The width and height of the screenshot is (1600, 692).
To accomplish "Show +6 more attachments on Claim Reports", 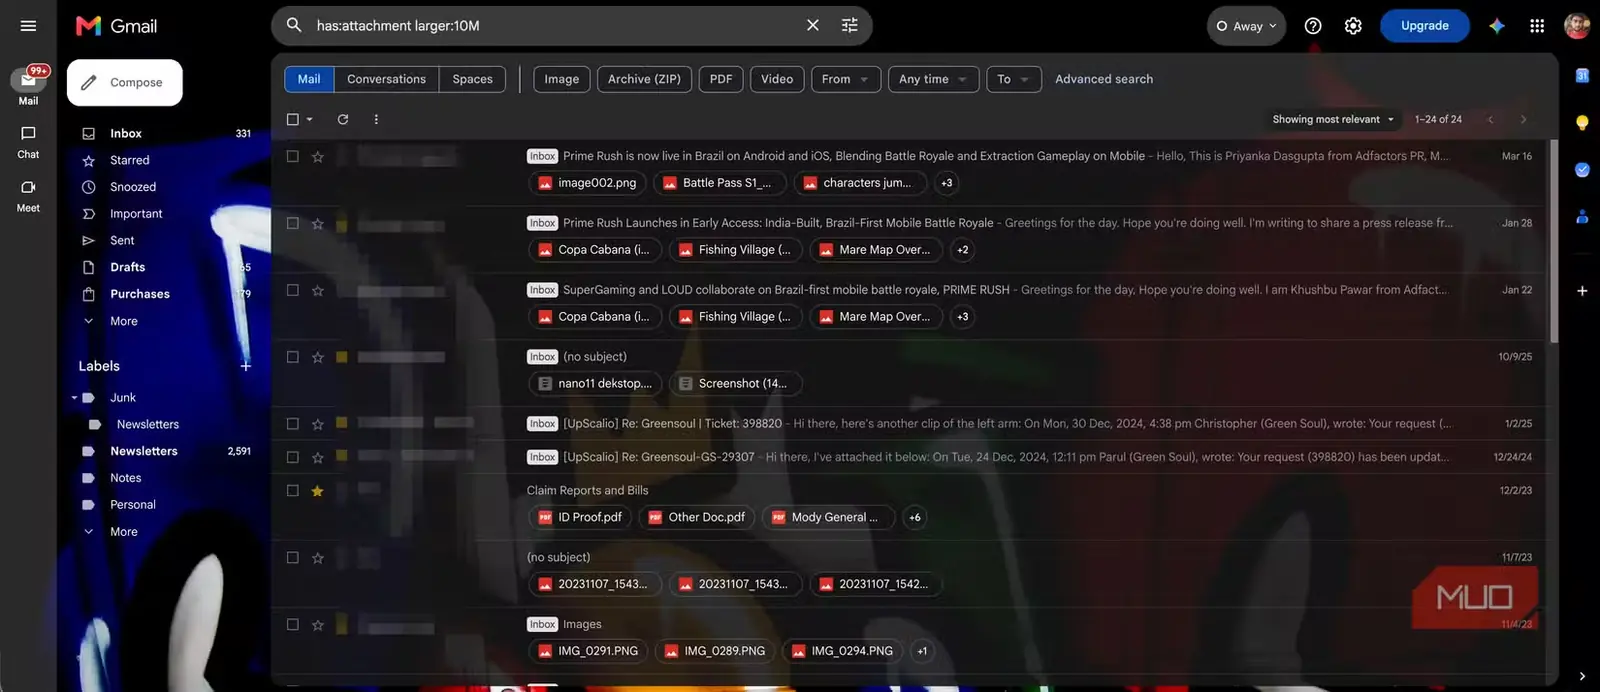I will pos(914,517).
